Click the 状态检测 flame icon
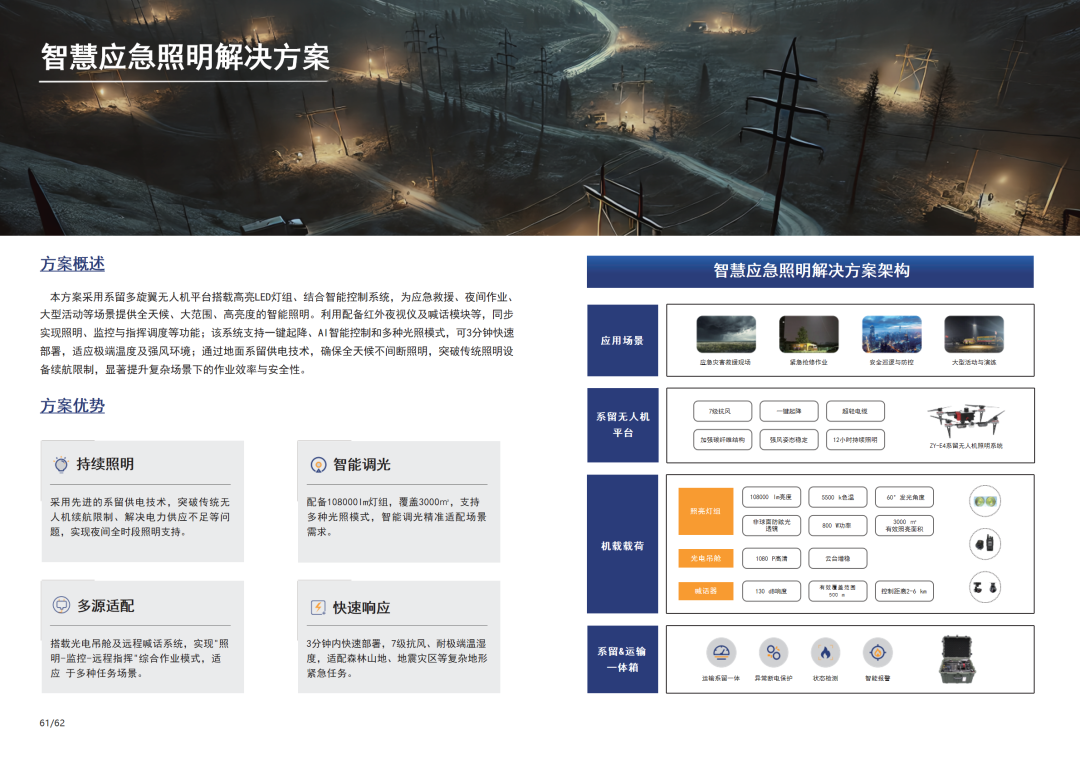 click(825, 653)
